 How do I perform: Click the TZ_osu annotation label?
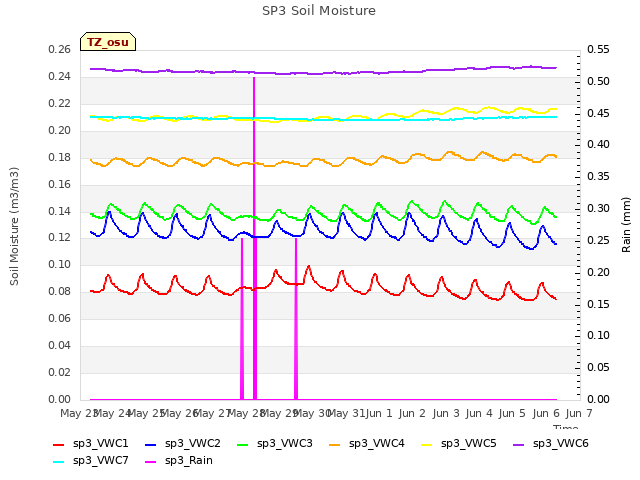108,42
